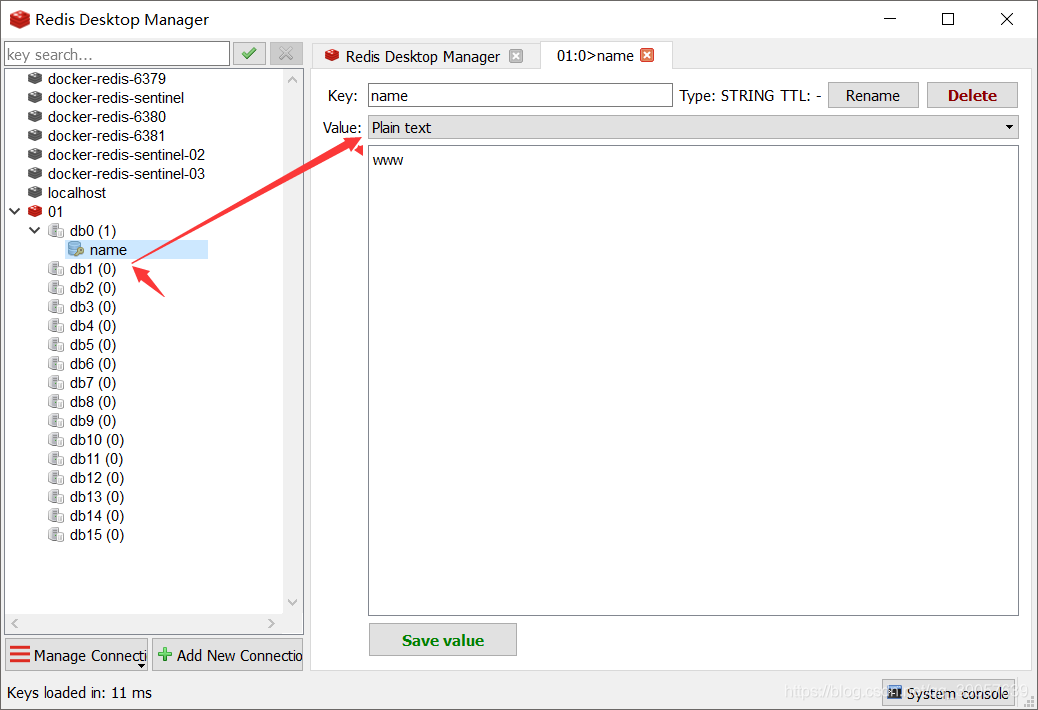This screenshot has height=710, width=1038.
Task: Collapse the 01 connection tree
Action: coord(15,212)
